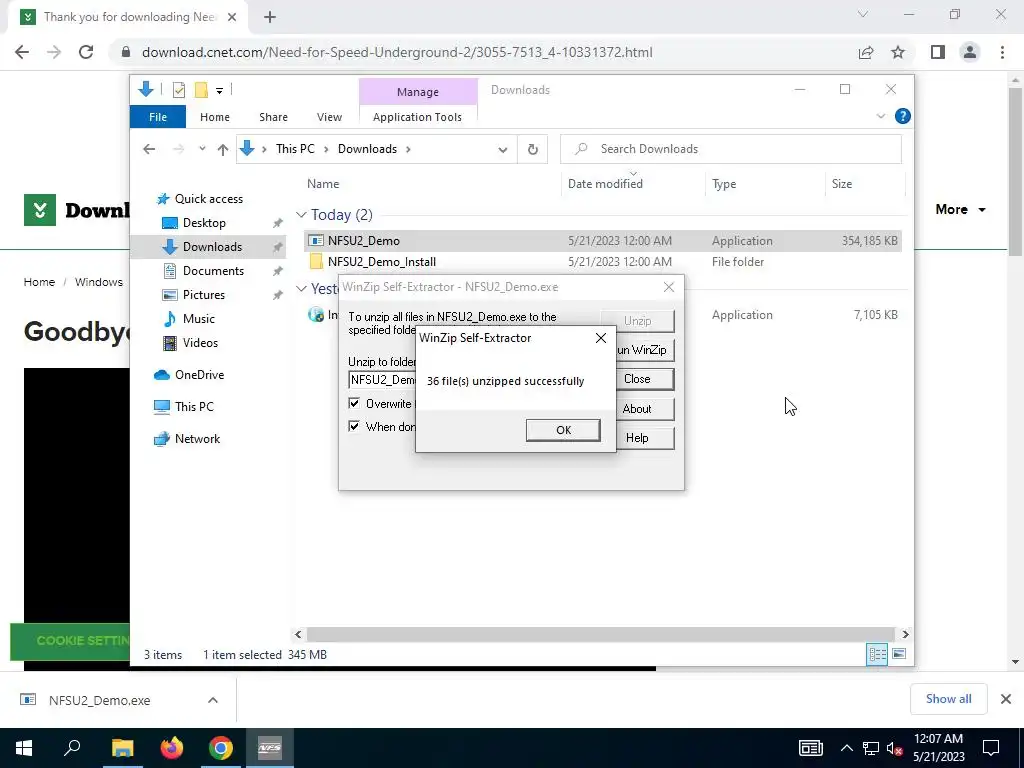Open Chrome three-dot menu
1024x768 pixels.
click(x=1002, y=52)
